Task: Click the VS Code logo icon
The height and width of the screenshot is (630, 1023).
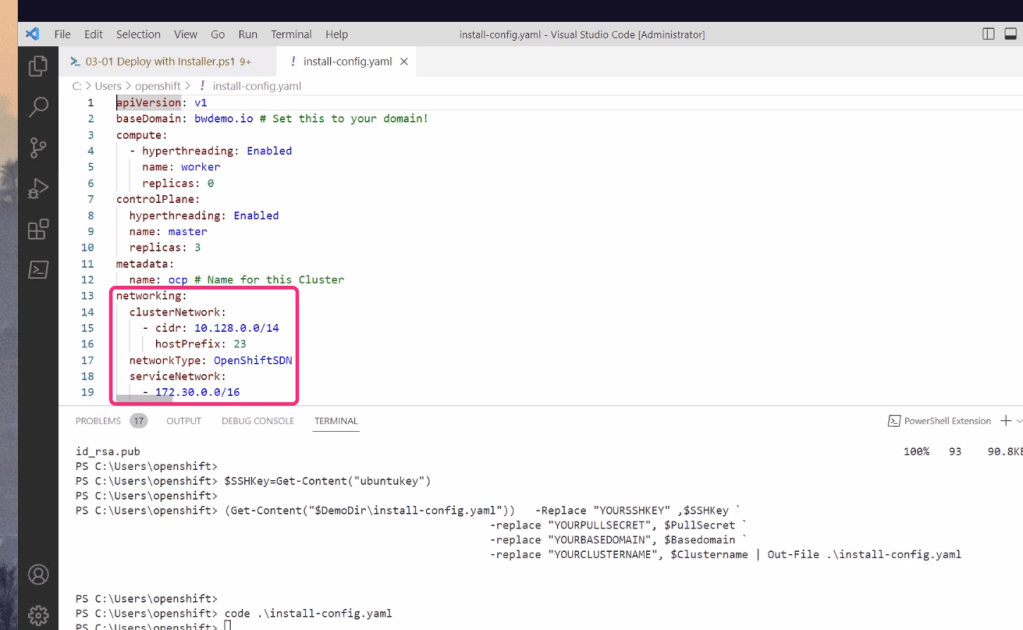Action: [x=32, y=34]
